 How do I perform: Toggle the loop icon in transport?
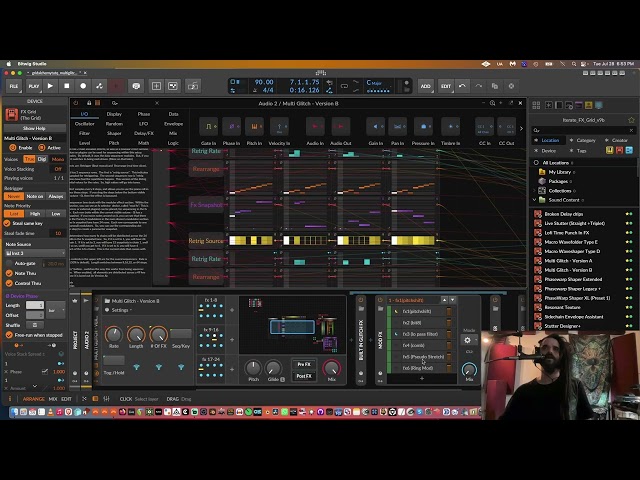[344, 86]
